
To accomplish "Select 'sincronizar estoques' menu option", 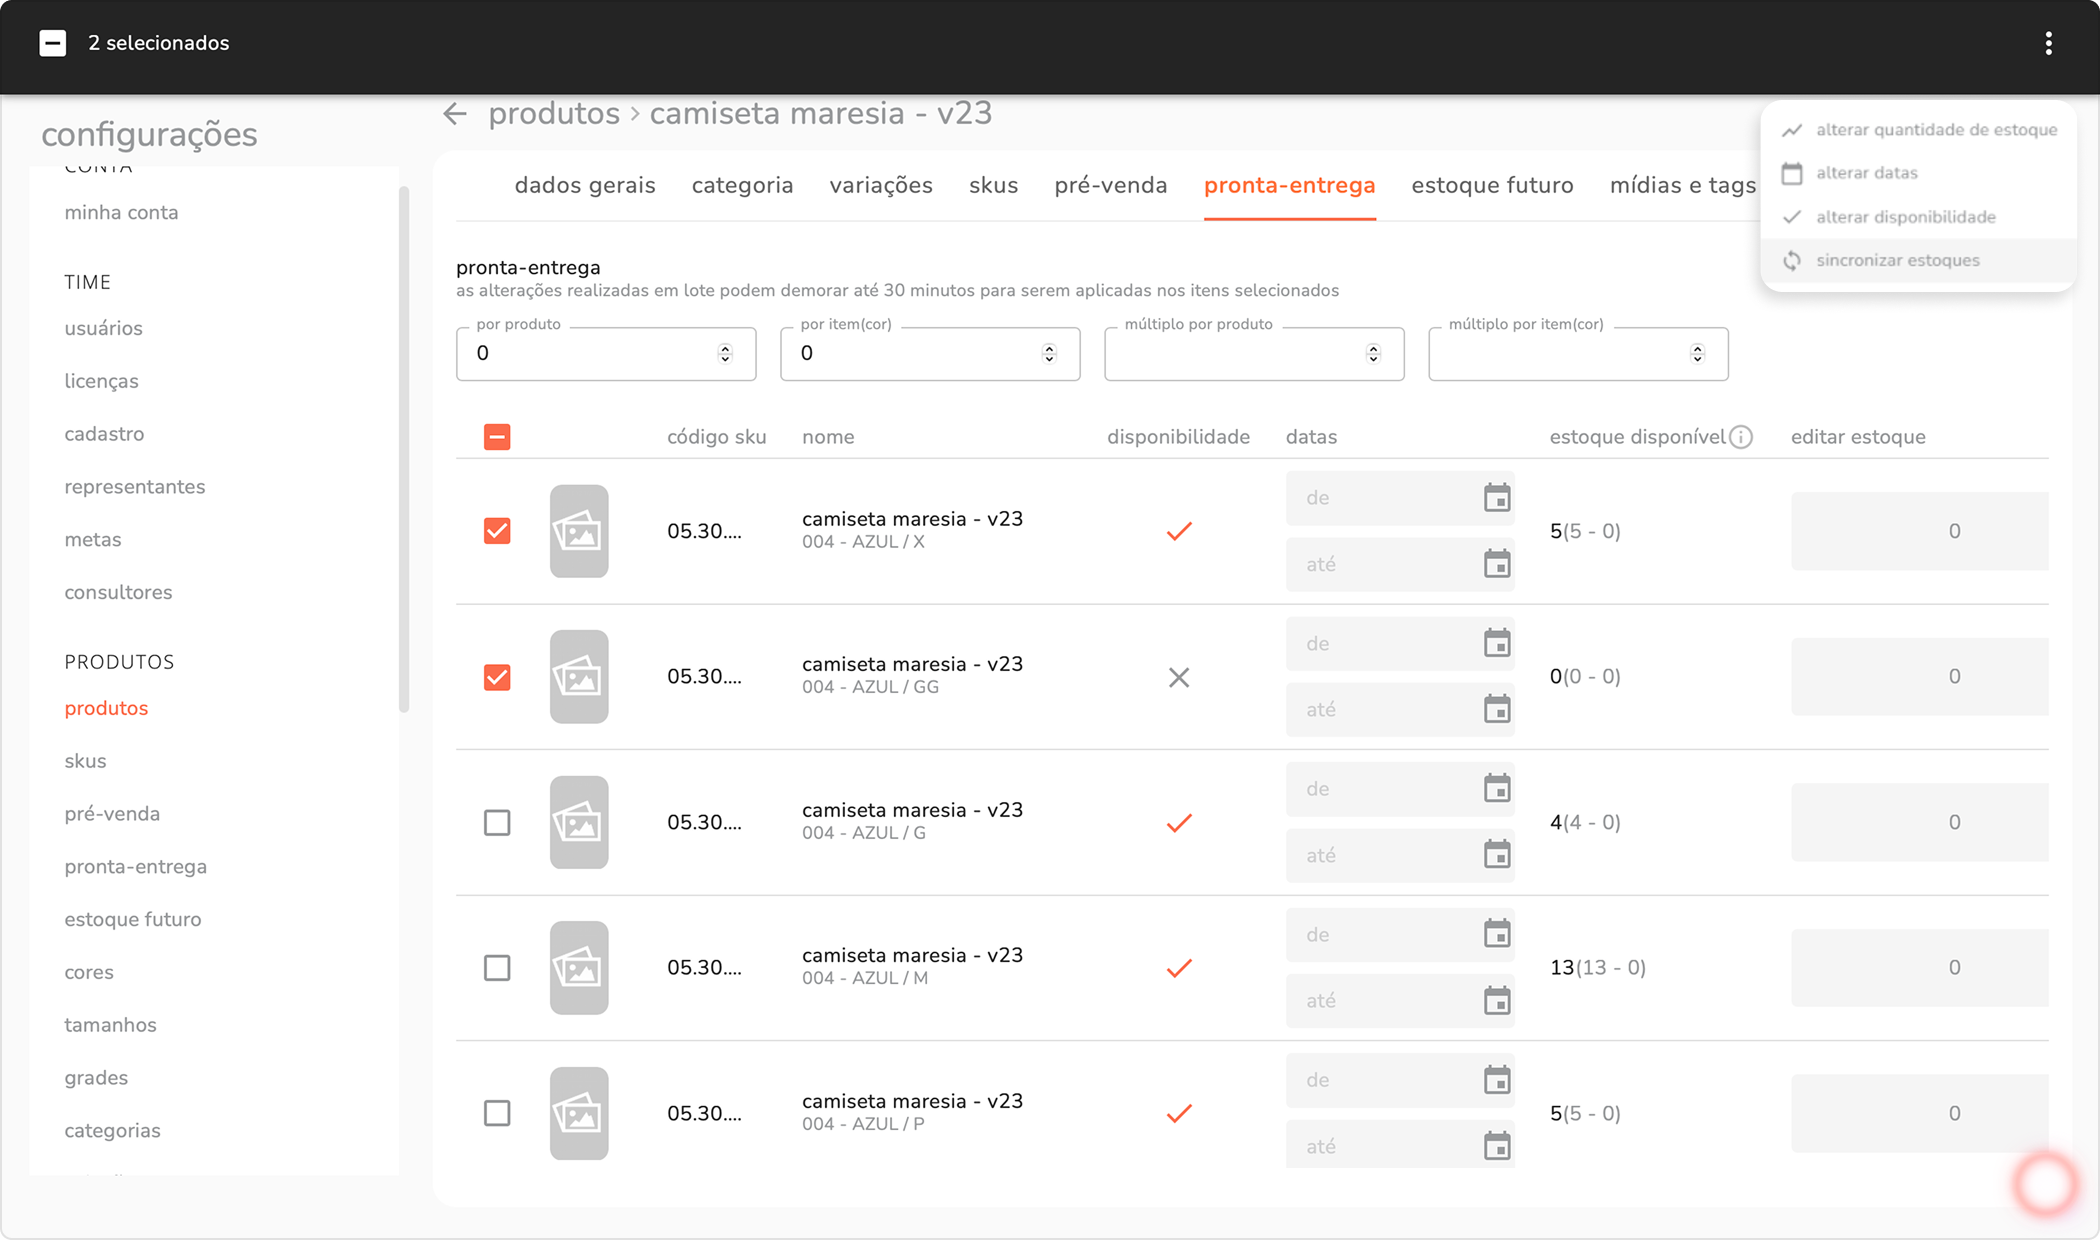I will pos(1897,260).
